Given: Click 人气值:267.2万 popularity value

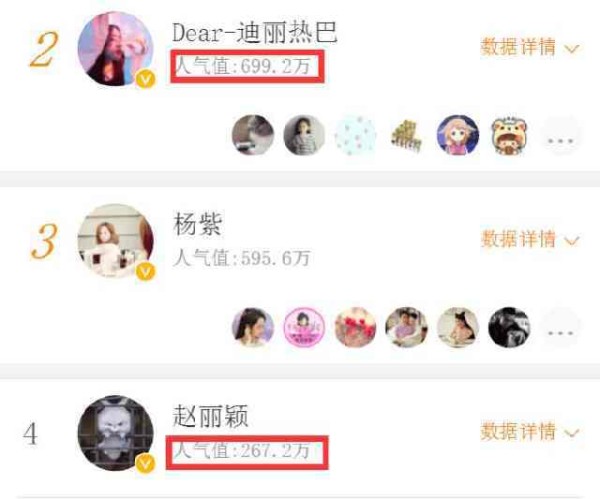Looking at the screenshot, I should click(242, 451).
